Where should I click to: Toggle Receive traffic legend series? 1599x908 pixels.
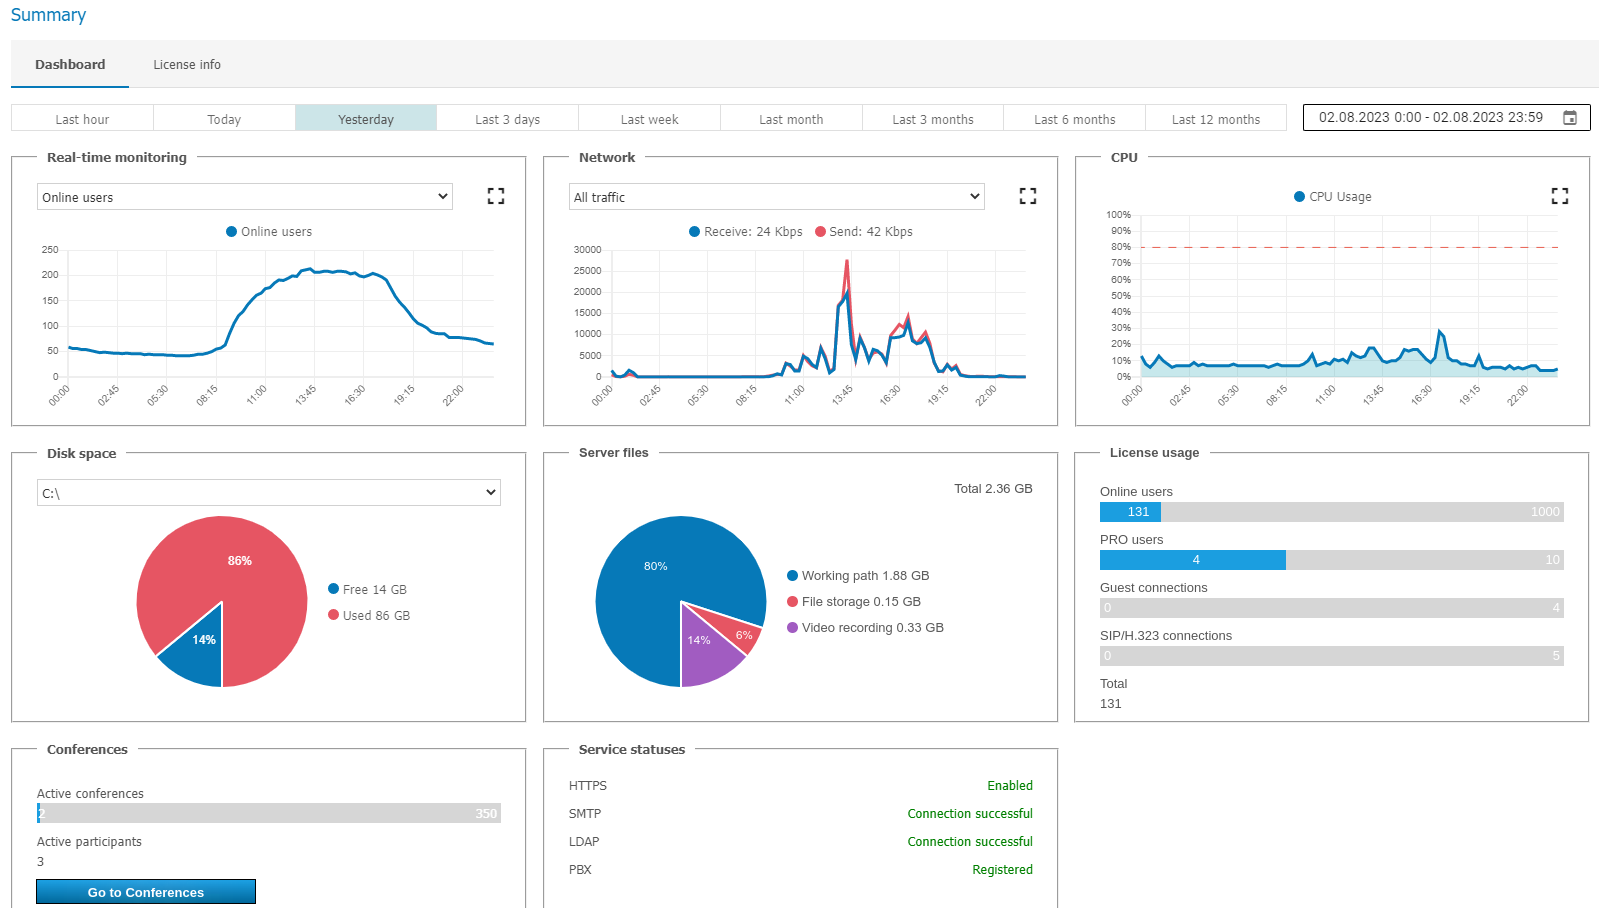tap(745, 232)
